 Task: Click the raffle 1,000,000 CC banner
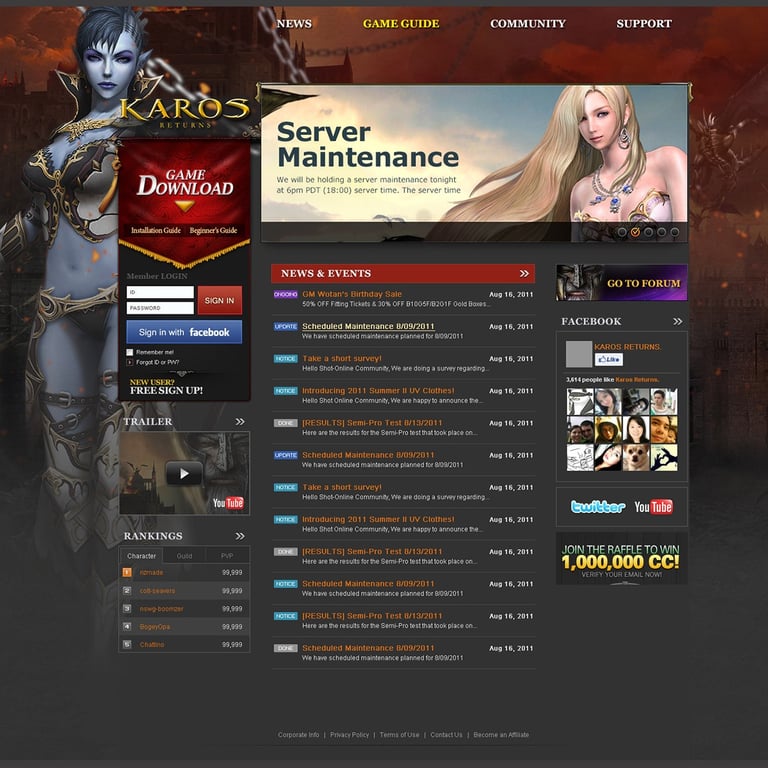click(622, 558)
